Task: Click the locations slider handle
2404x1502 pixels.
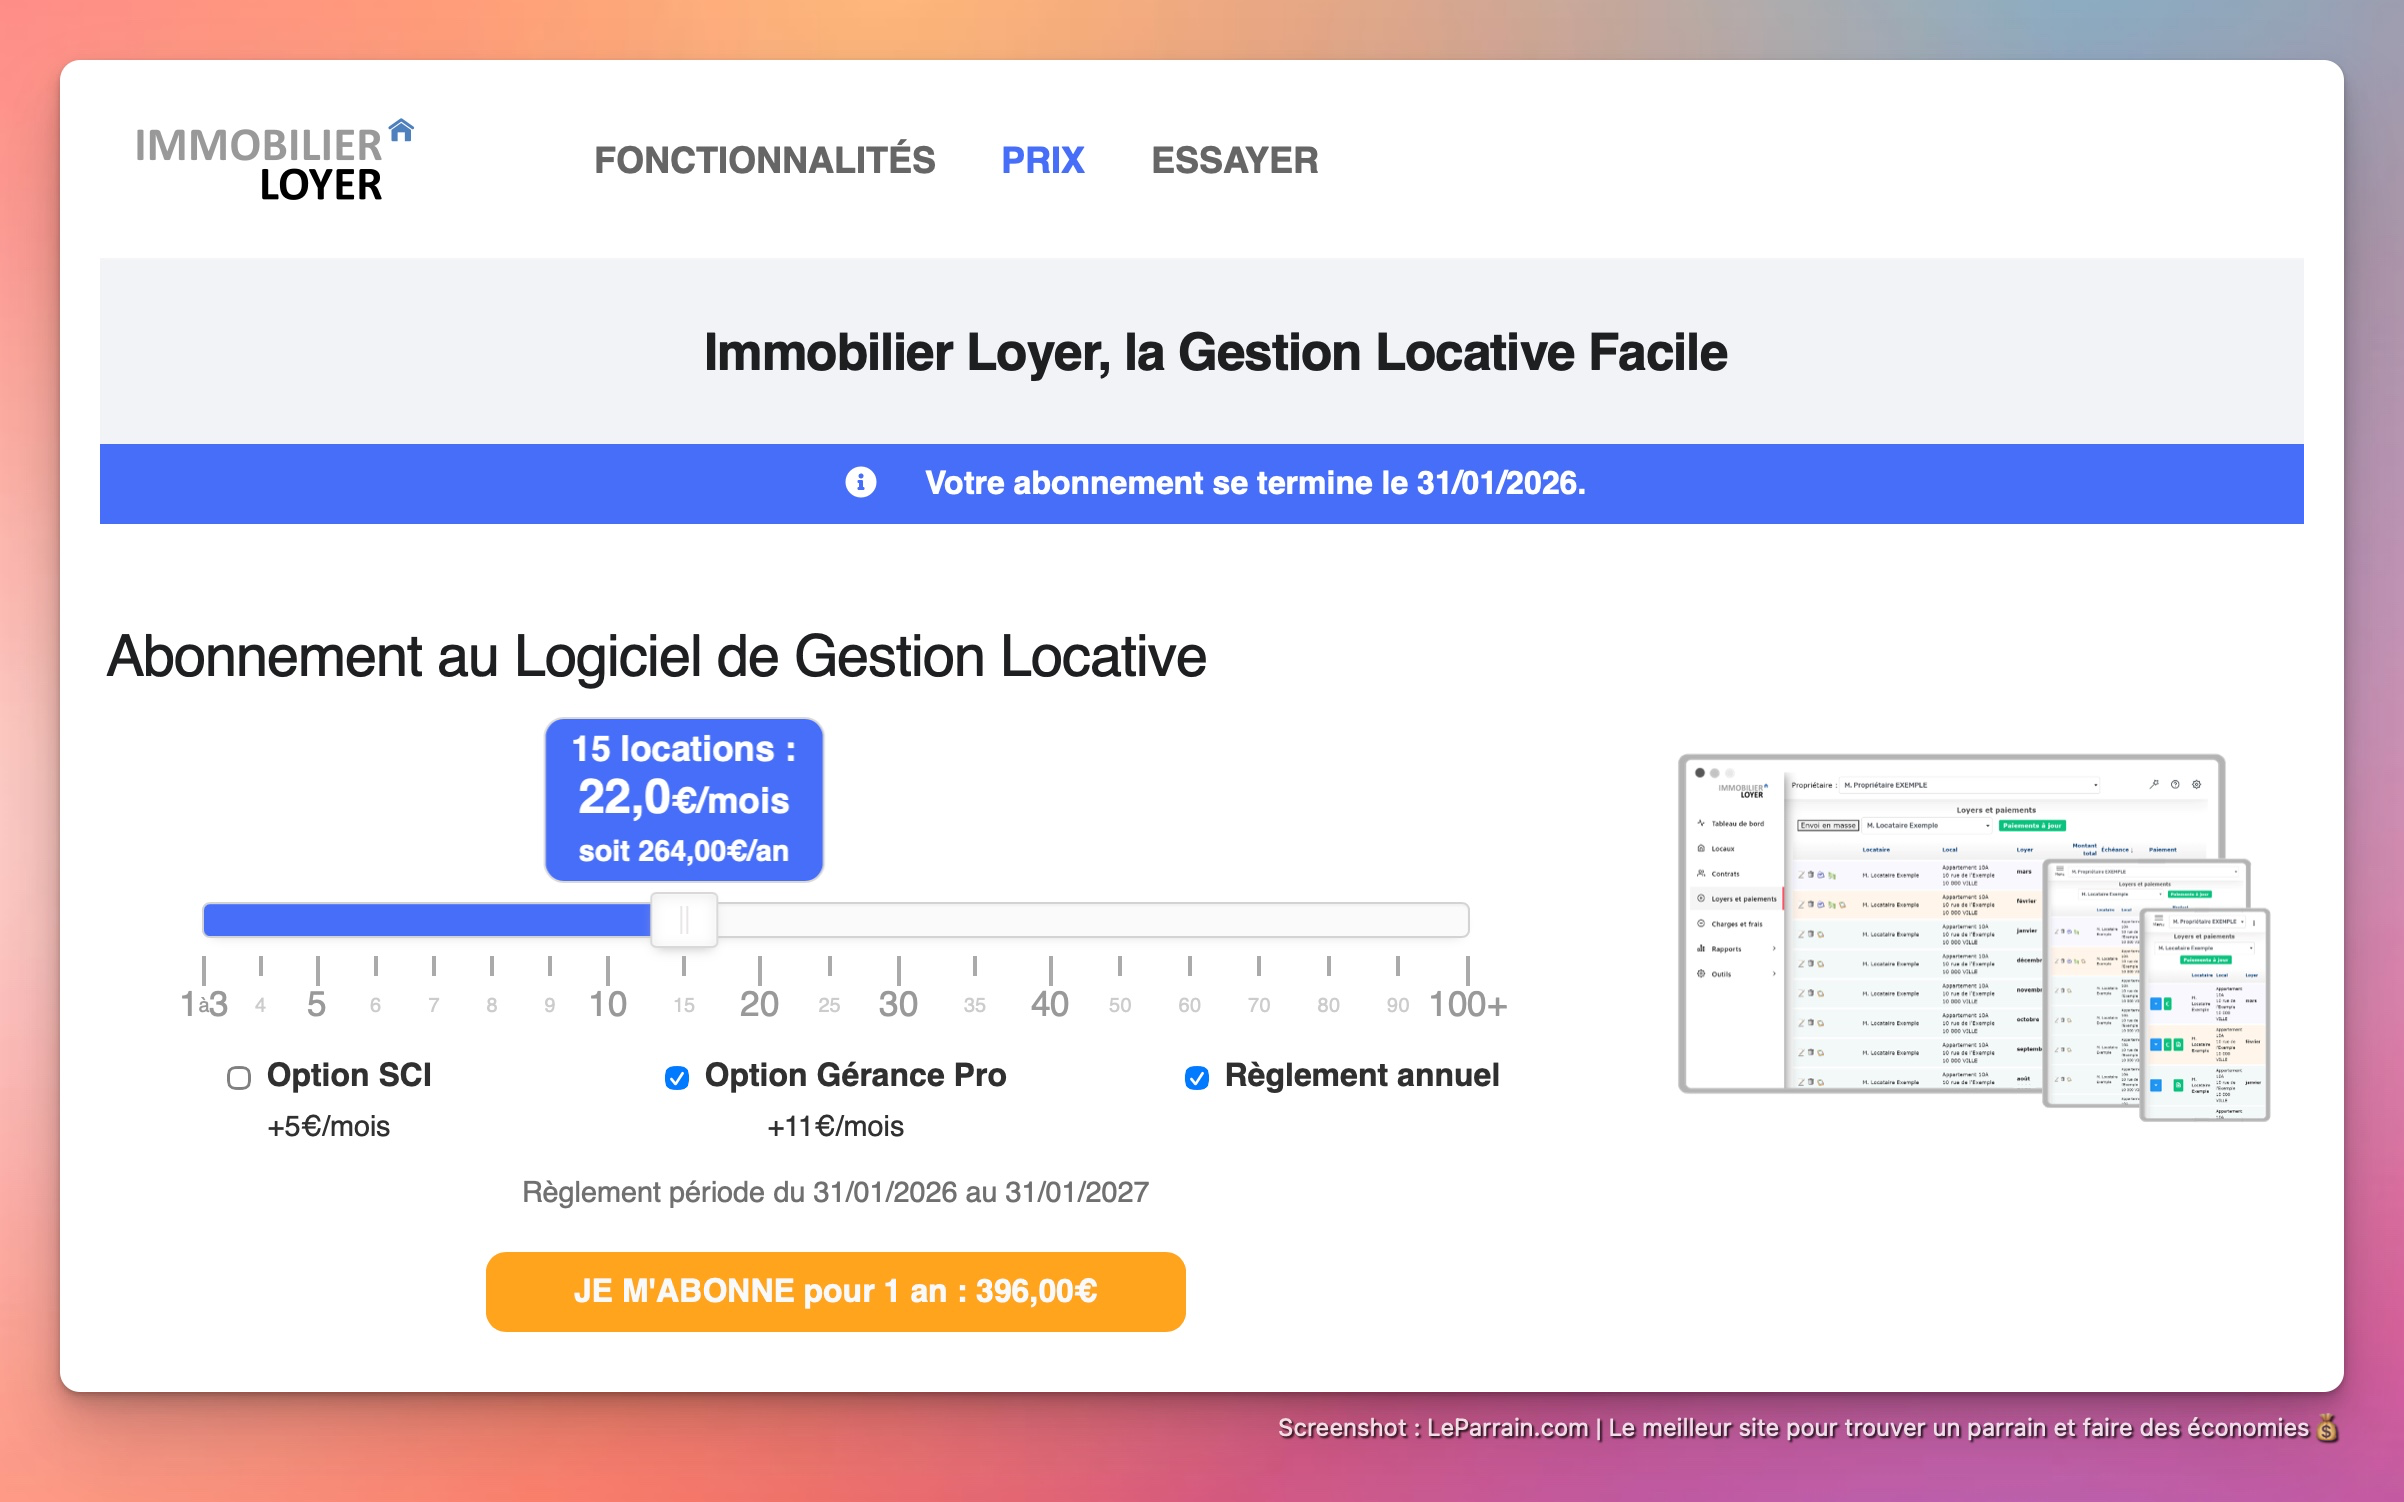Action: pyautogui.click(x=684, y=919)
